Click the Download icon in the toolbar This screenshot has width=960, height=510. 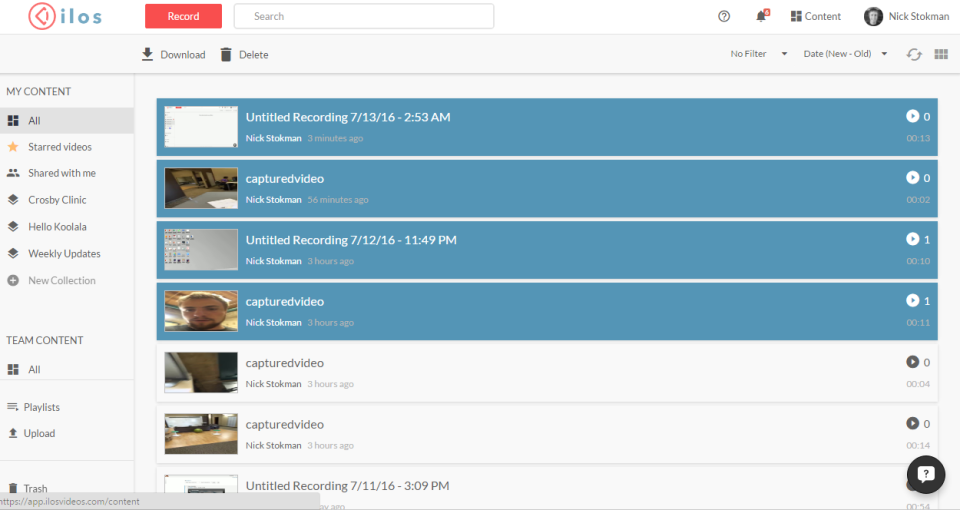click(x=148, y=54)
